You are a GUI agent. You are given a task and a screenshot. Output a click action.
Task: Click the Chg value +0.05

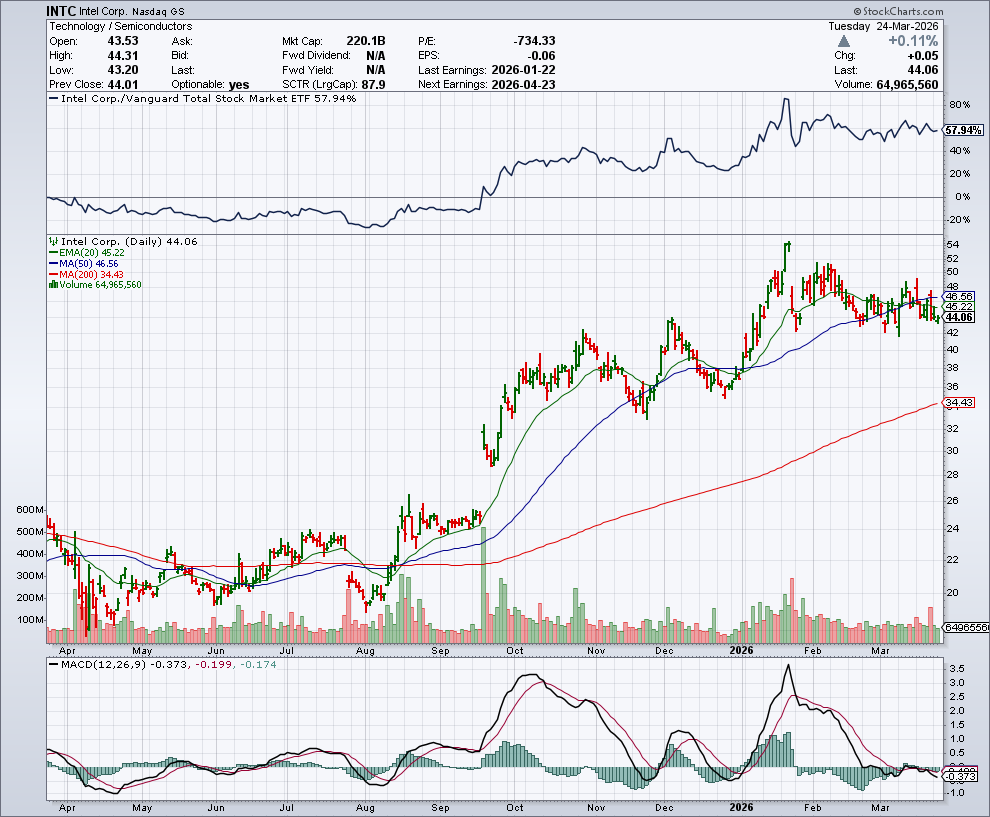pyautogui.click(x=922, y=56)
